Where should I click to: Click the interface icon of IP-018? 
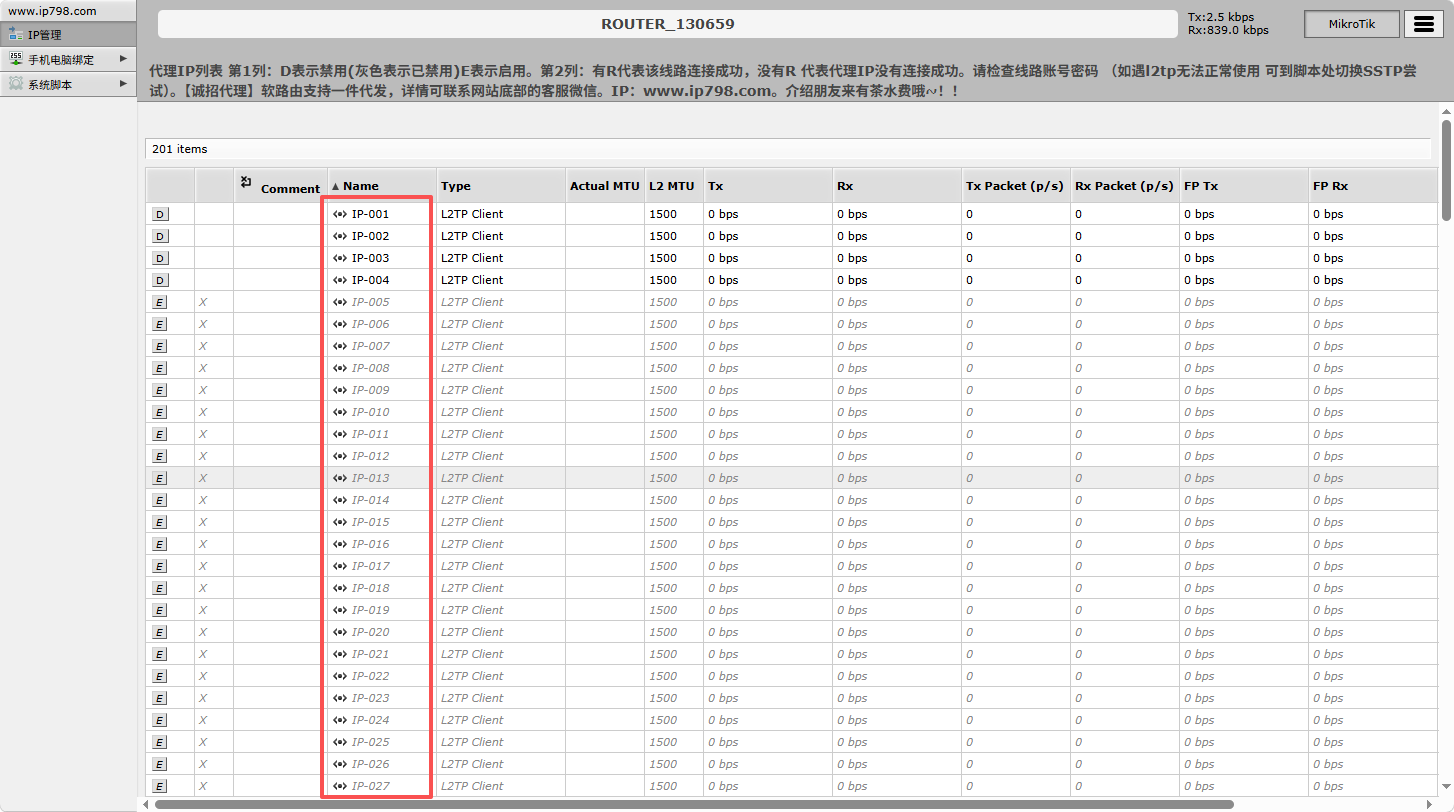(340, 588)
